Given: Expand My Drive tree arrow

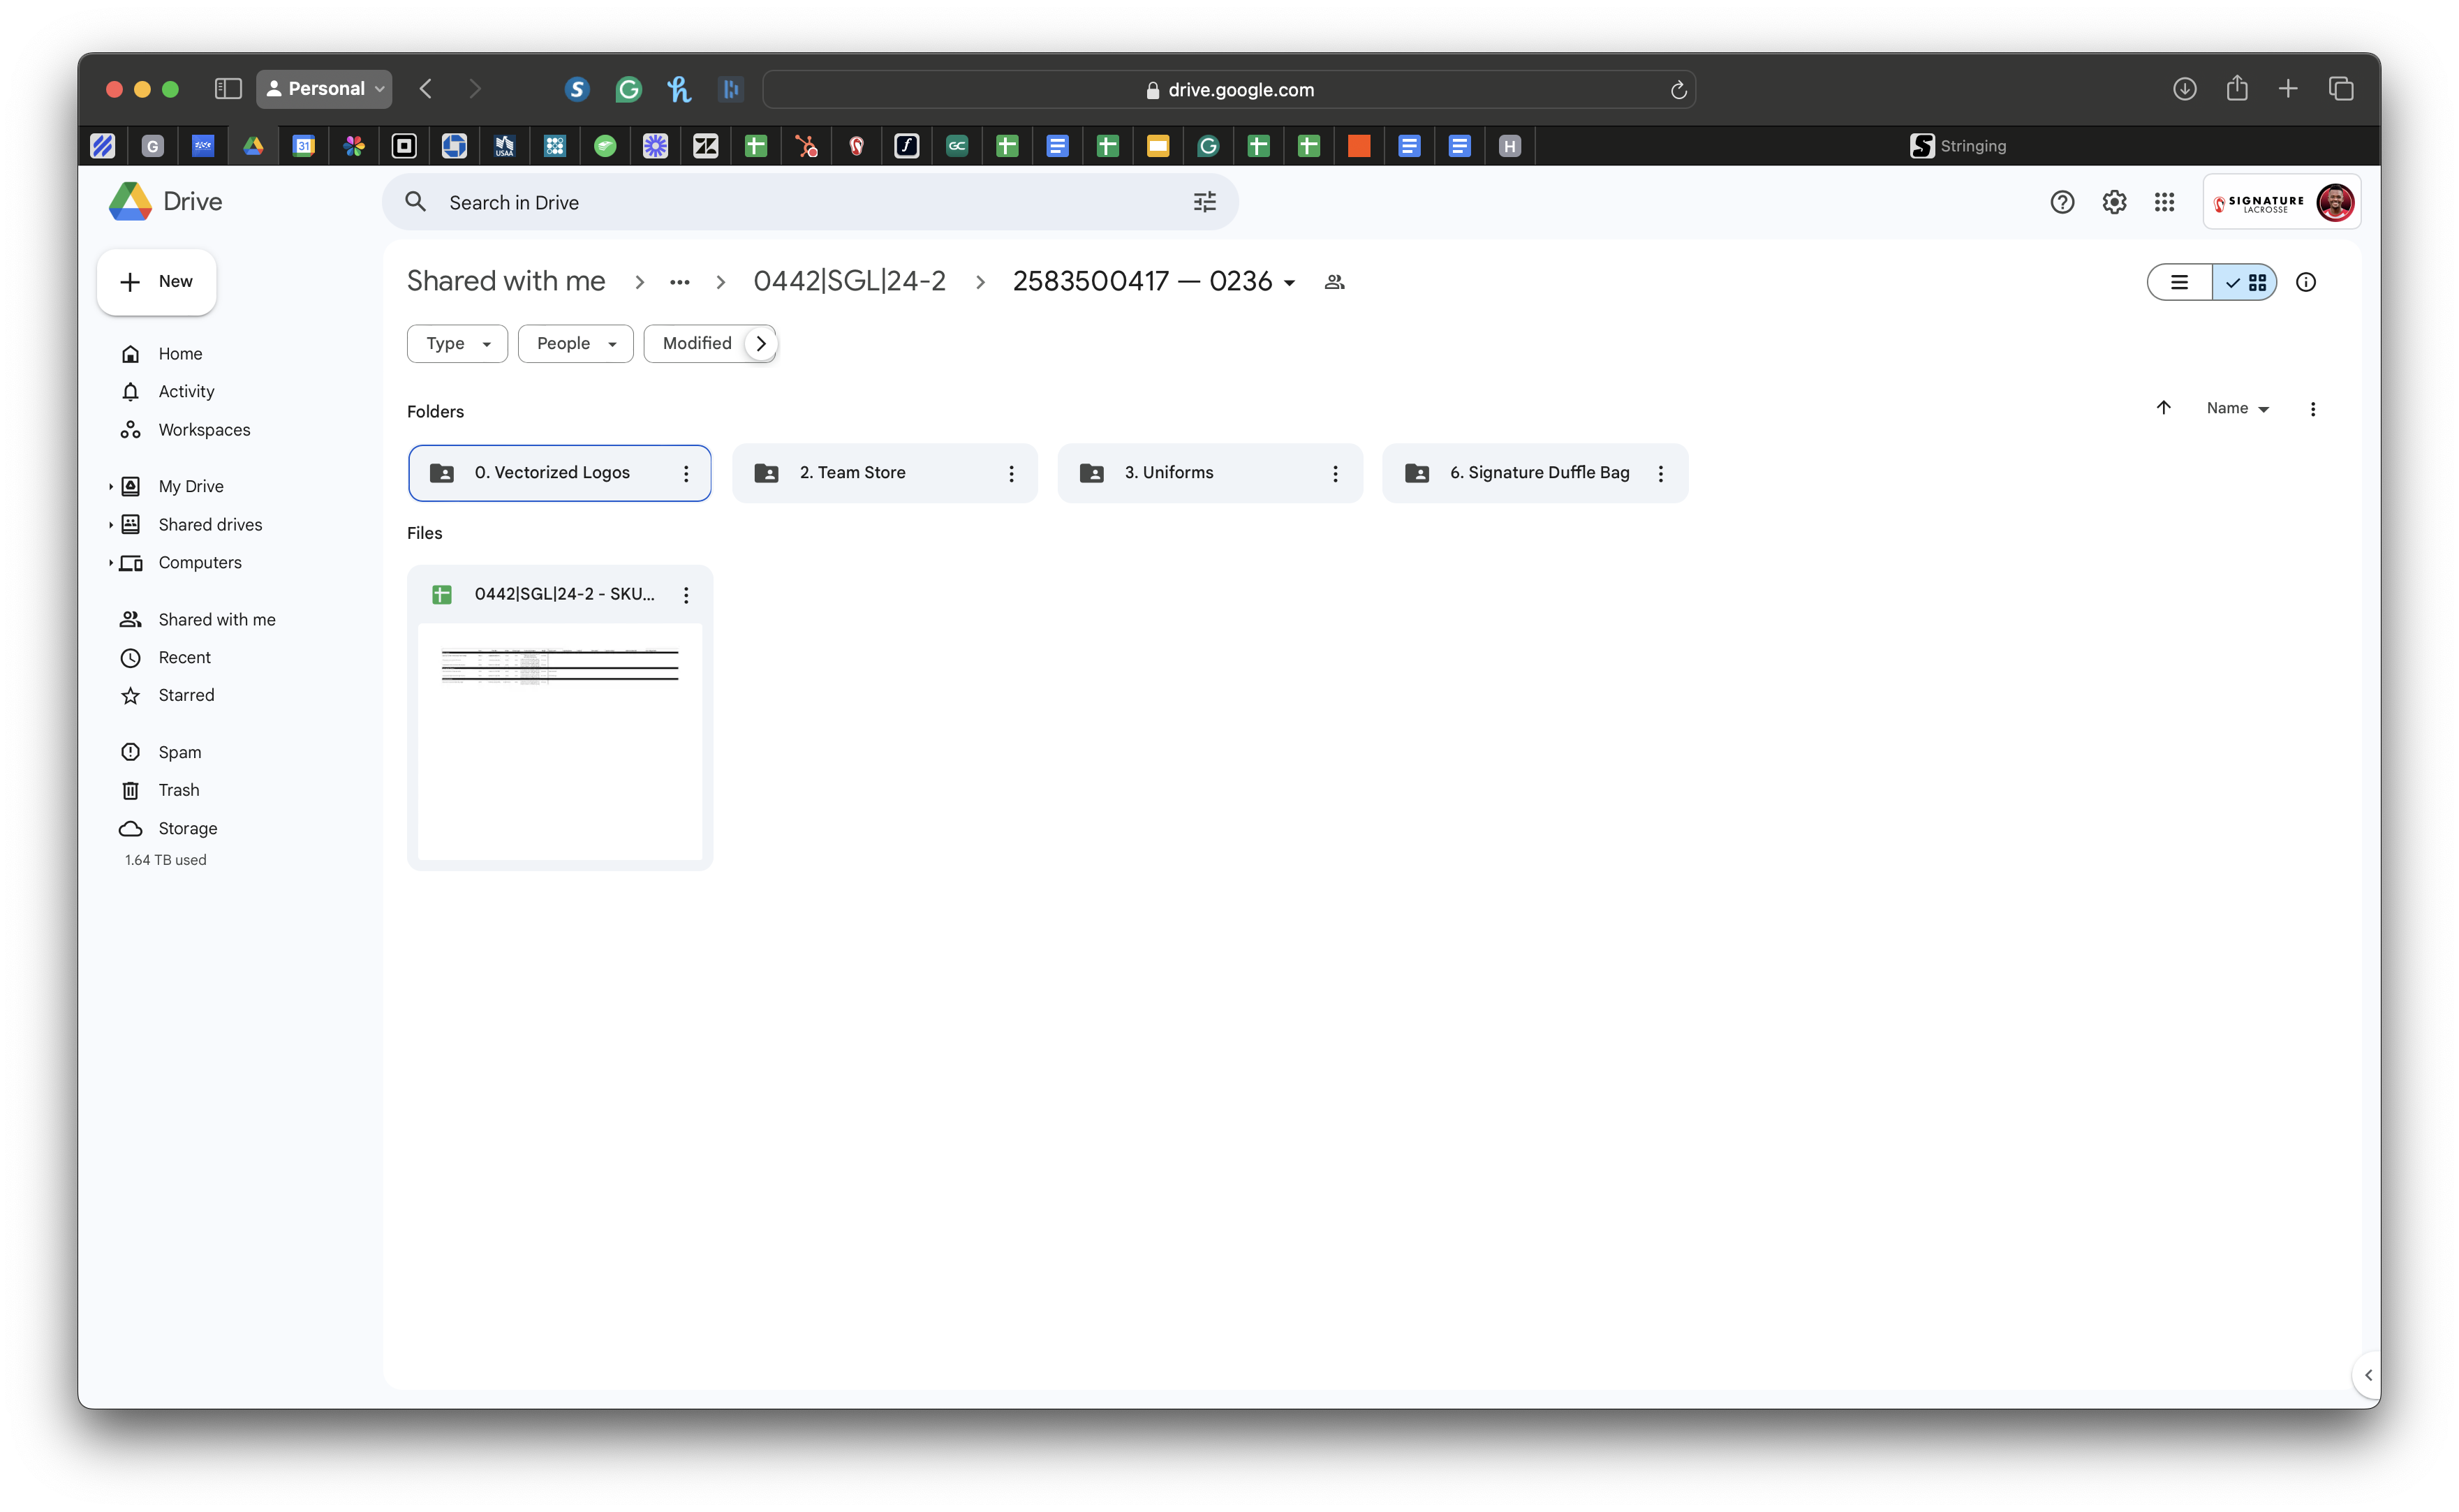Looking at the screenshot, I should click(x=111, y=486).
